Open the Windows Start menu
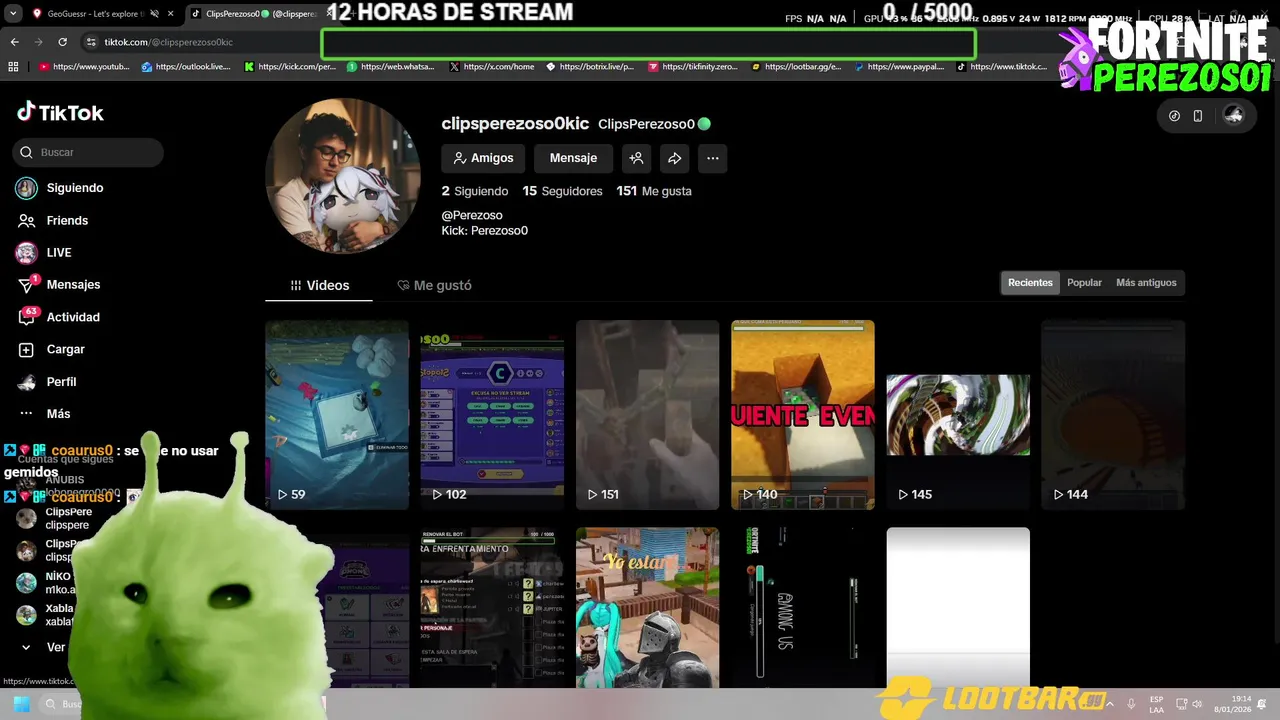Image resolution: width=1280 pixels, height=720 pixels. (22, 704)
